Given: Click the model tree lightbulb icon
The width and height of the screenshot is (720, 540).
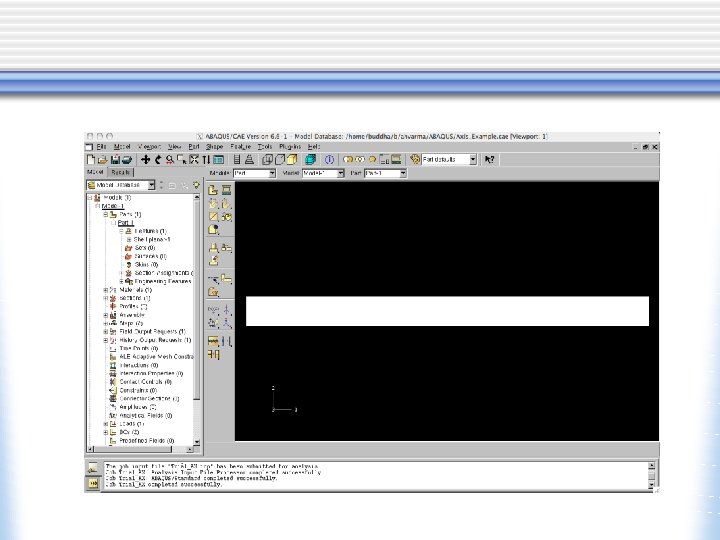Looking at the screenshot, I should [x=197, y=185].
